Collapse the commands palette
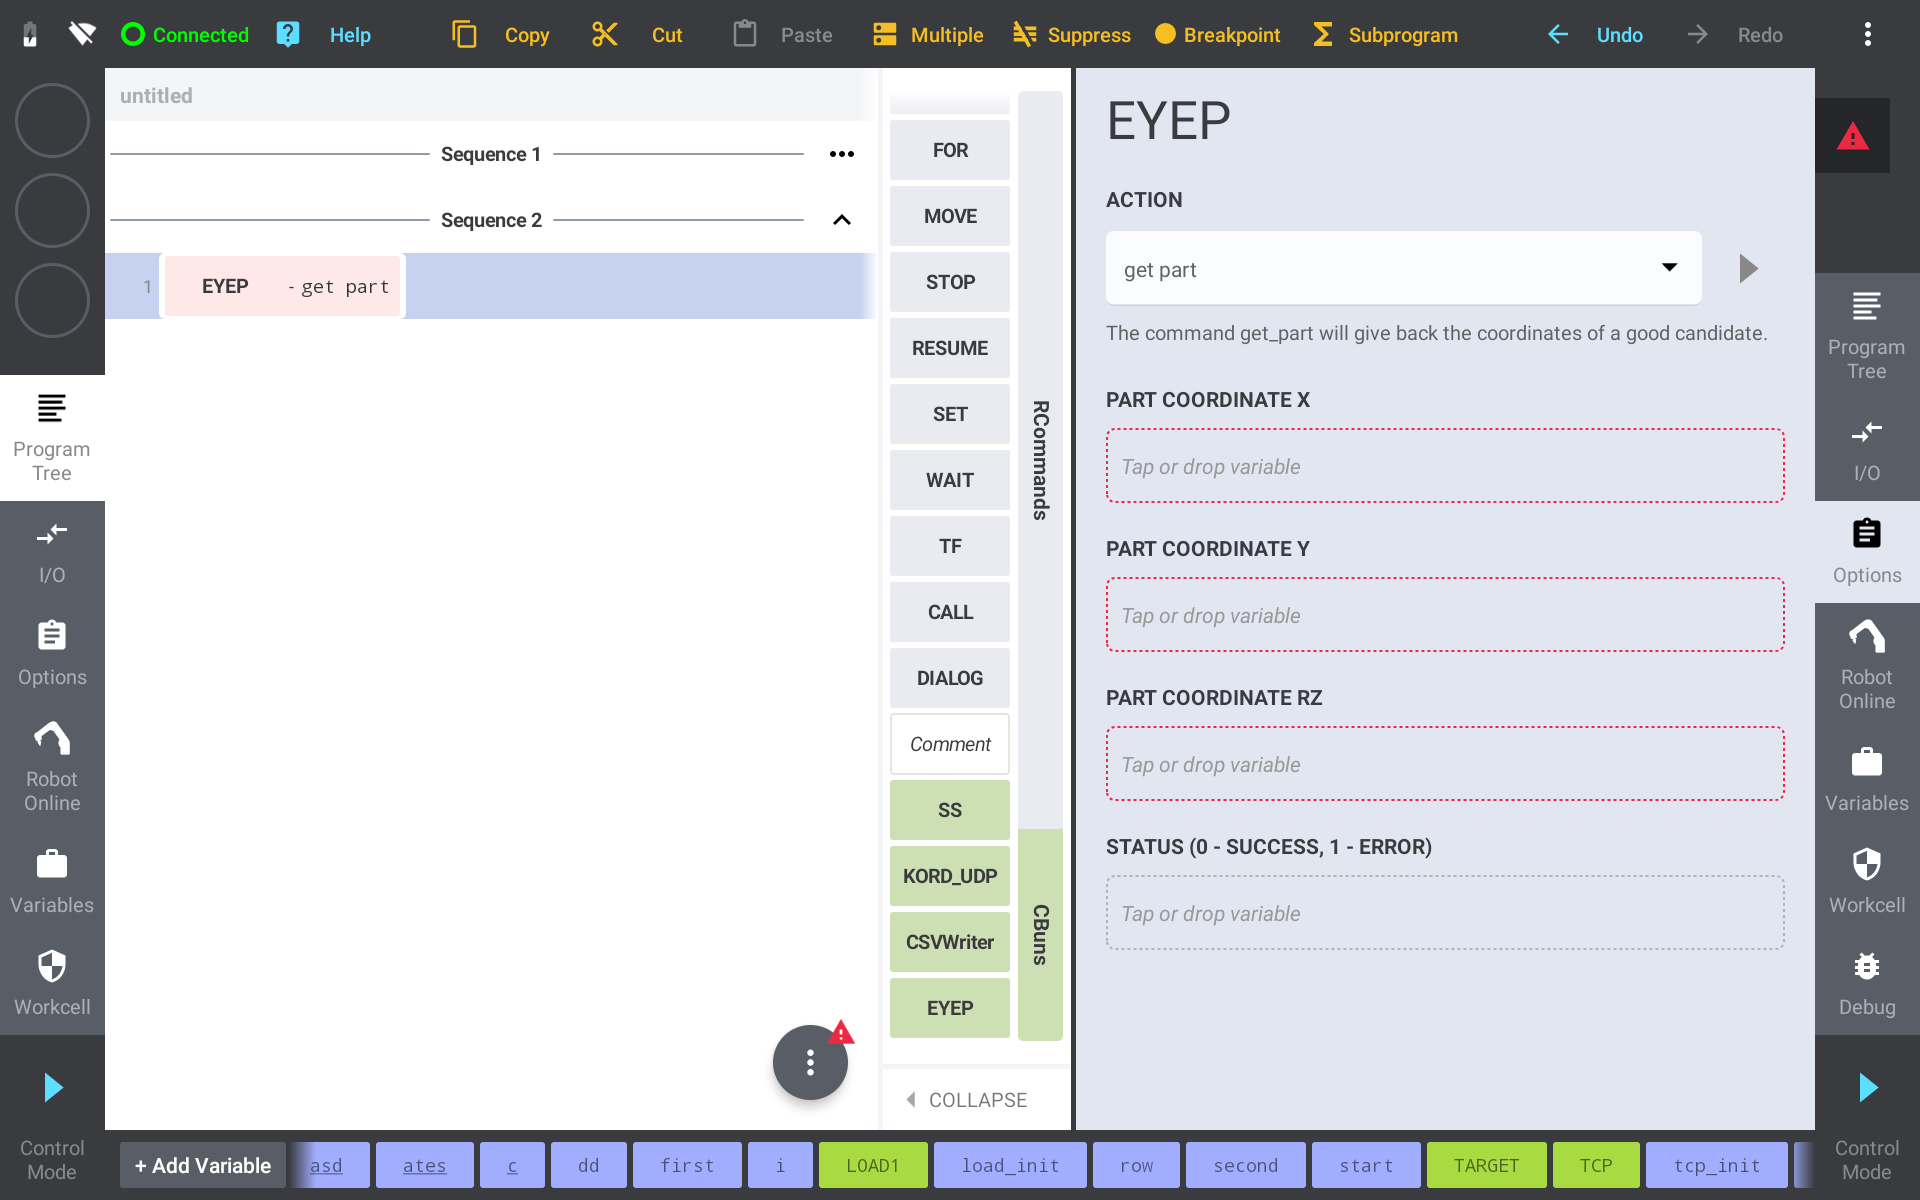 [966, 1100]
